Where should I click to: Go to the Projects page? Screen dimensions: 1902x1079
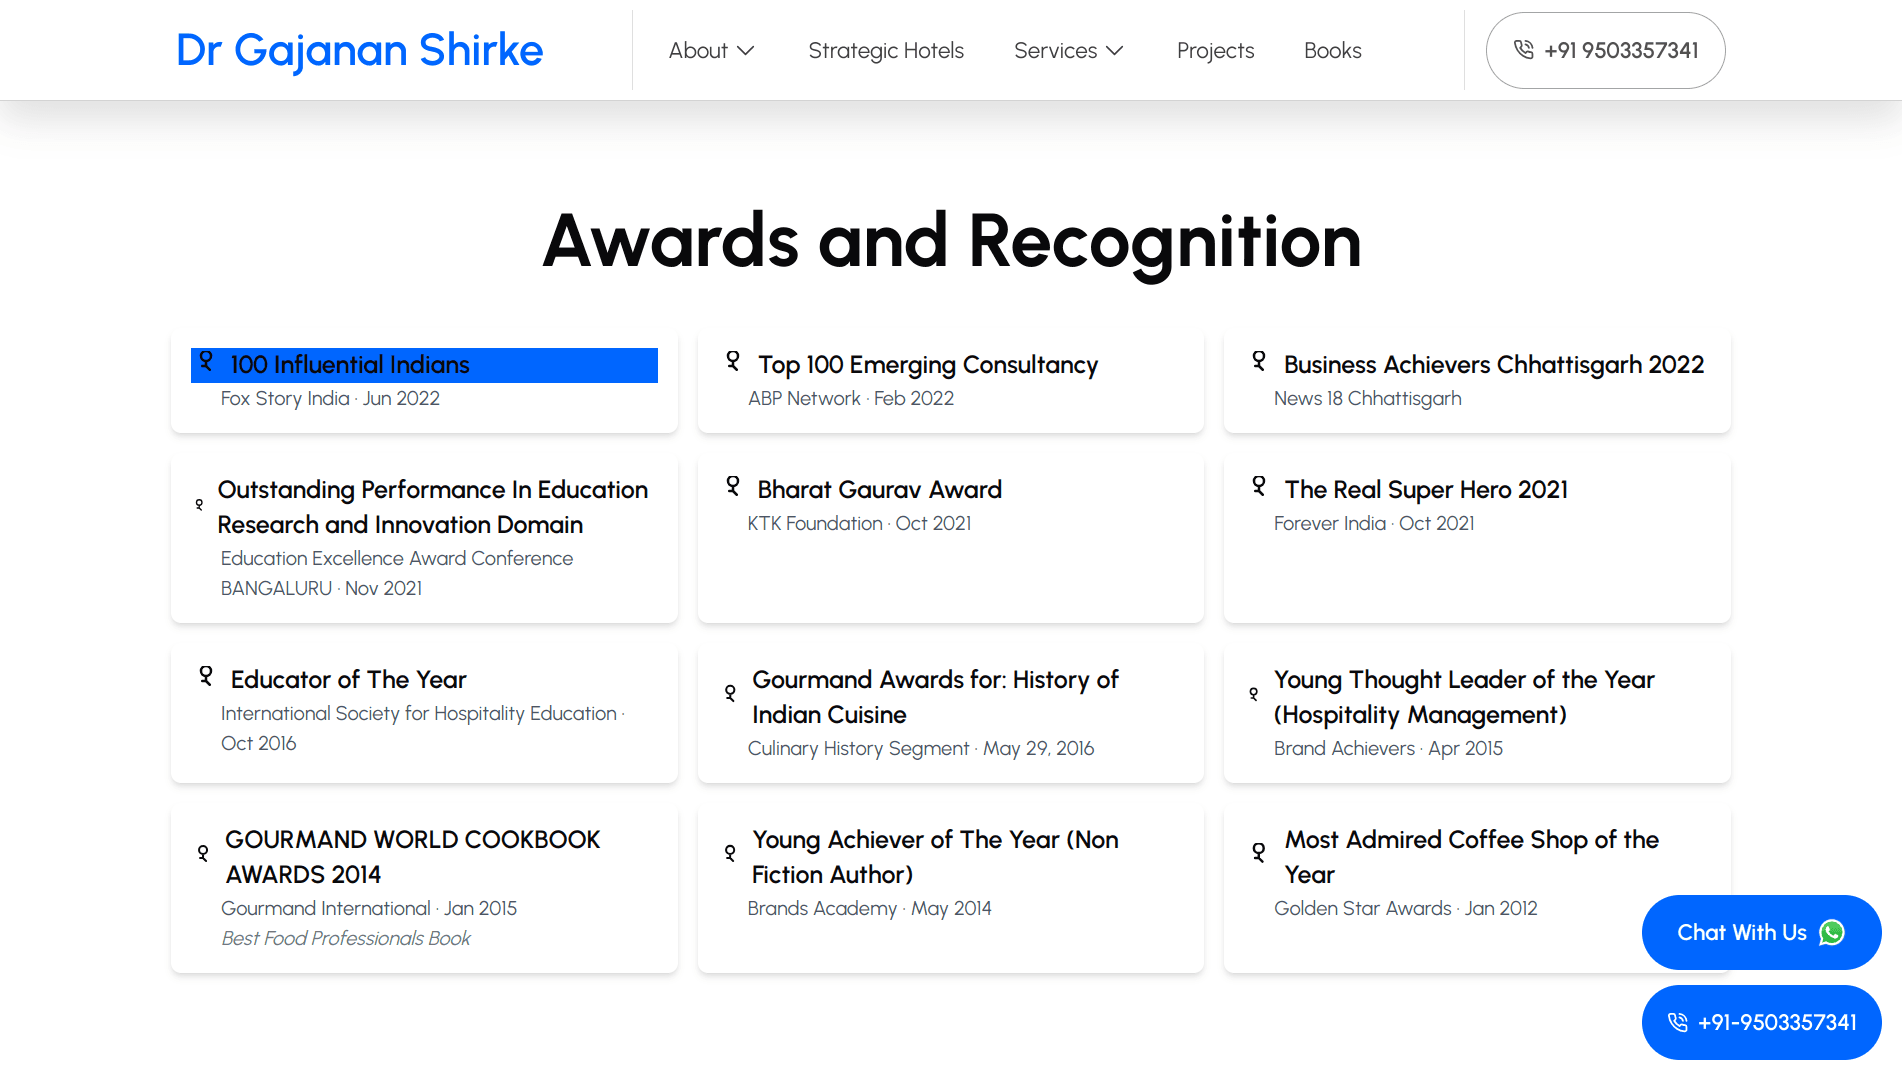tap(1215, 51)
